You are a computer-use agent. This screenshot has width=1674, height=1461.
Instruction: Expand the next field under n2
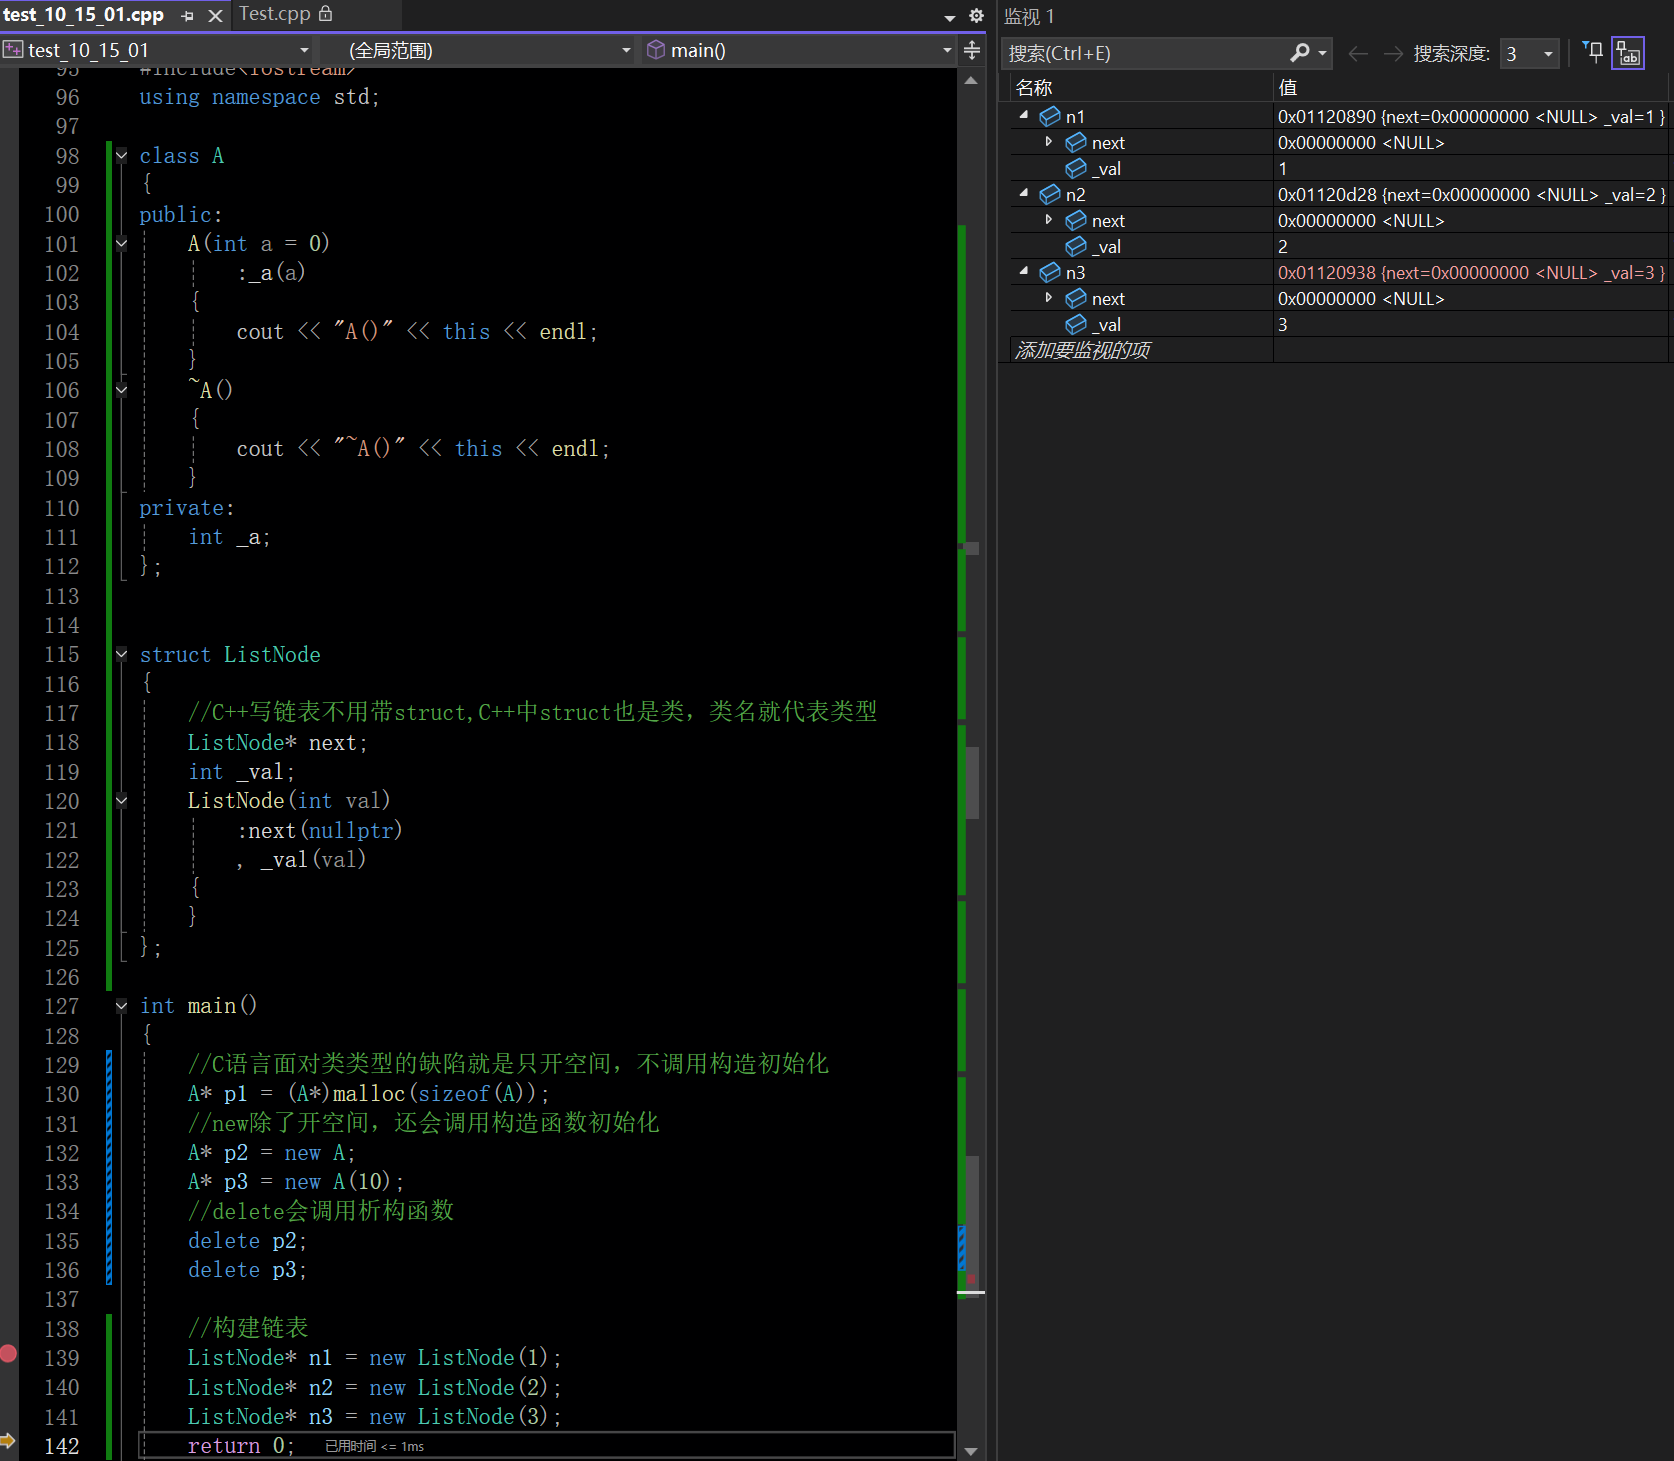coord(1049,220)
